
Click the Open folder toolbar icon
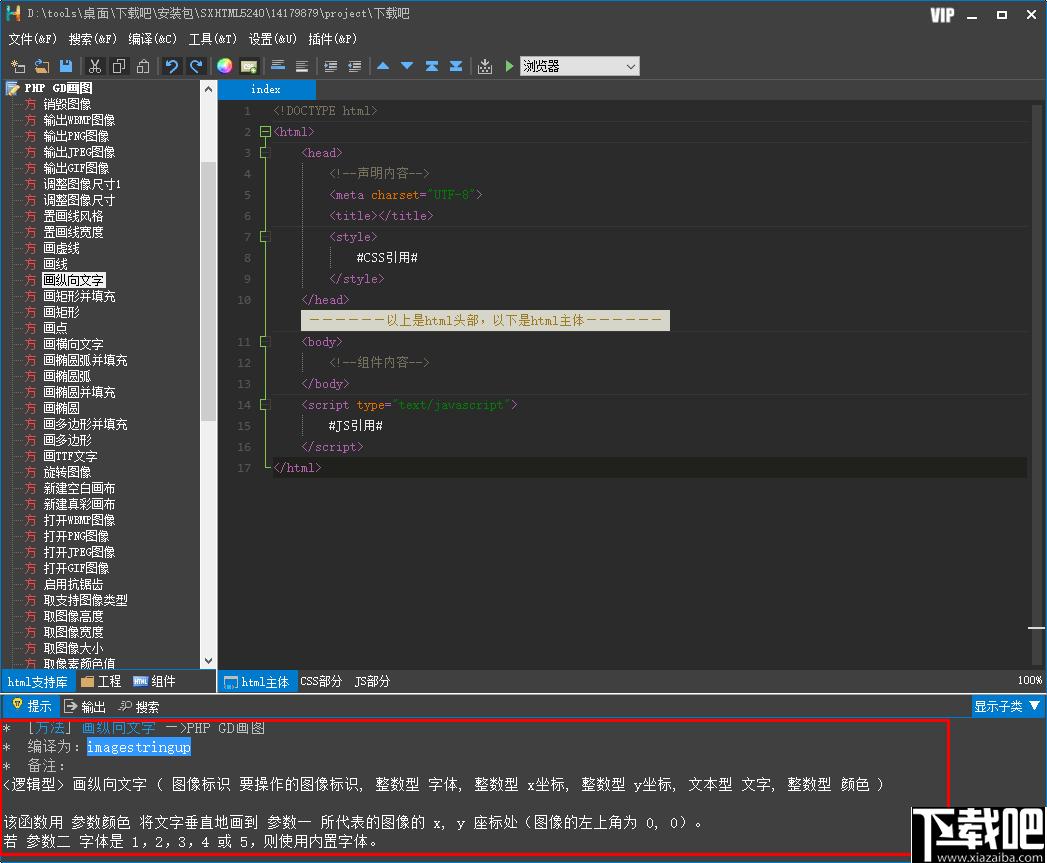pyautogui.click(x=42, y=66)
